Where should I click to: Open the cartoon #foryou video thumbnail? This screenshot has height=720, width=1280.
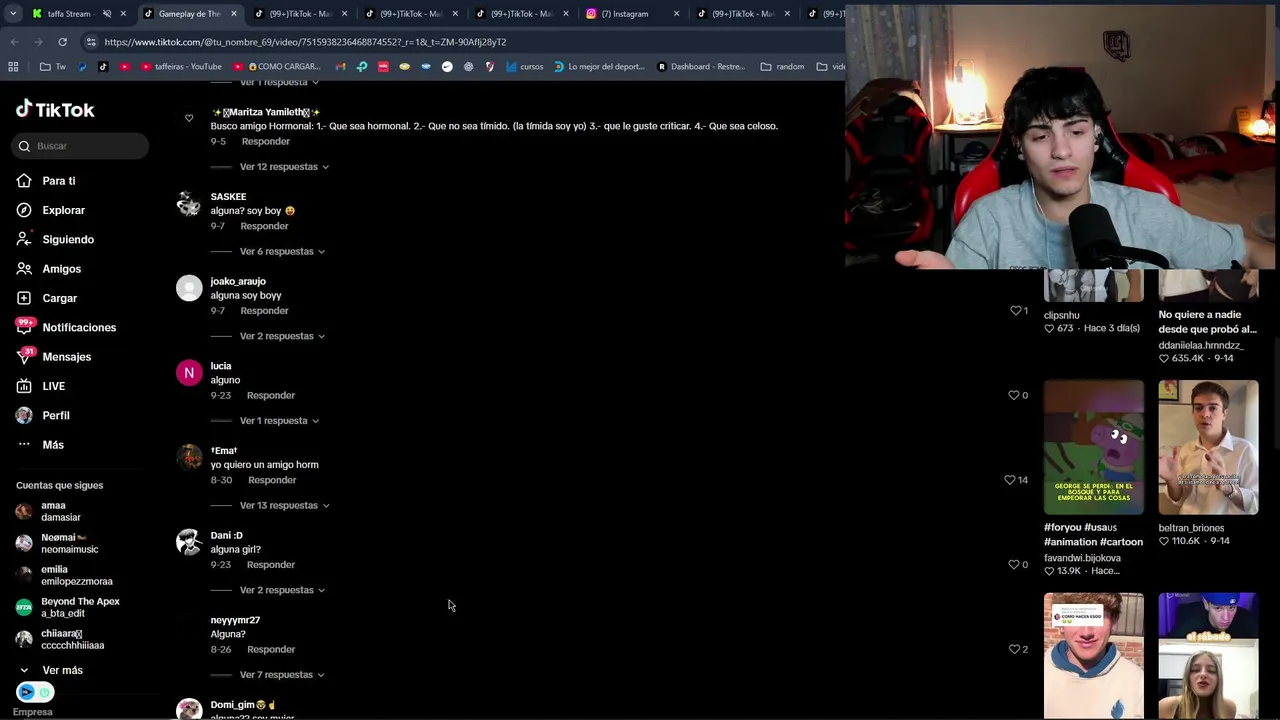point(1093,447)
